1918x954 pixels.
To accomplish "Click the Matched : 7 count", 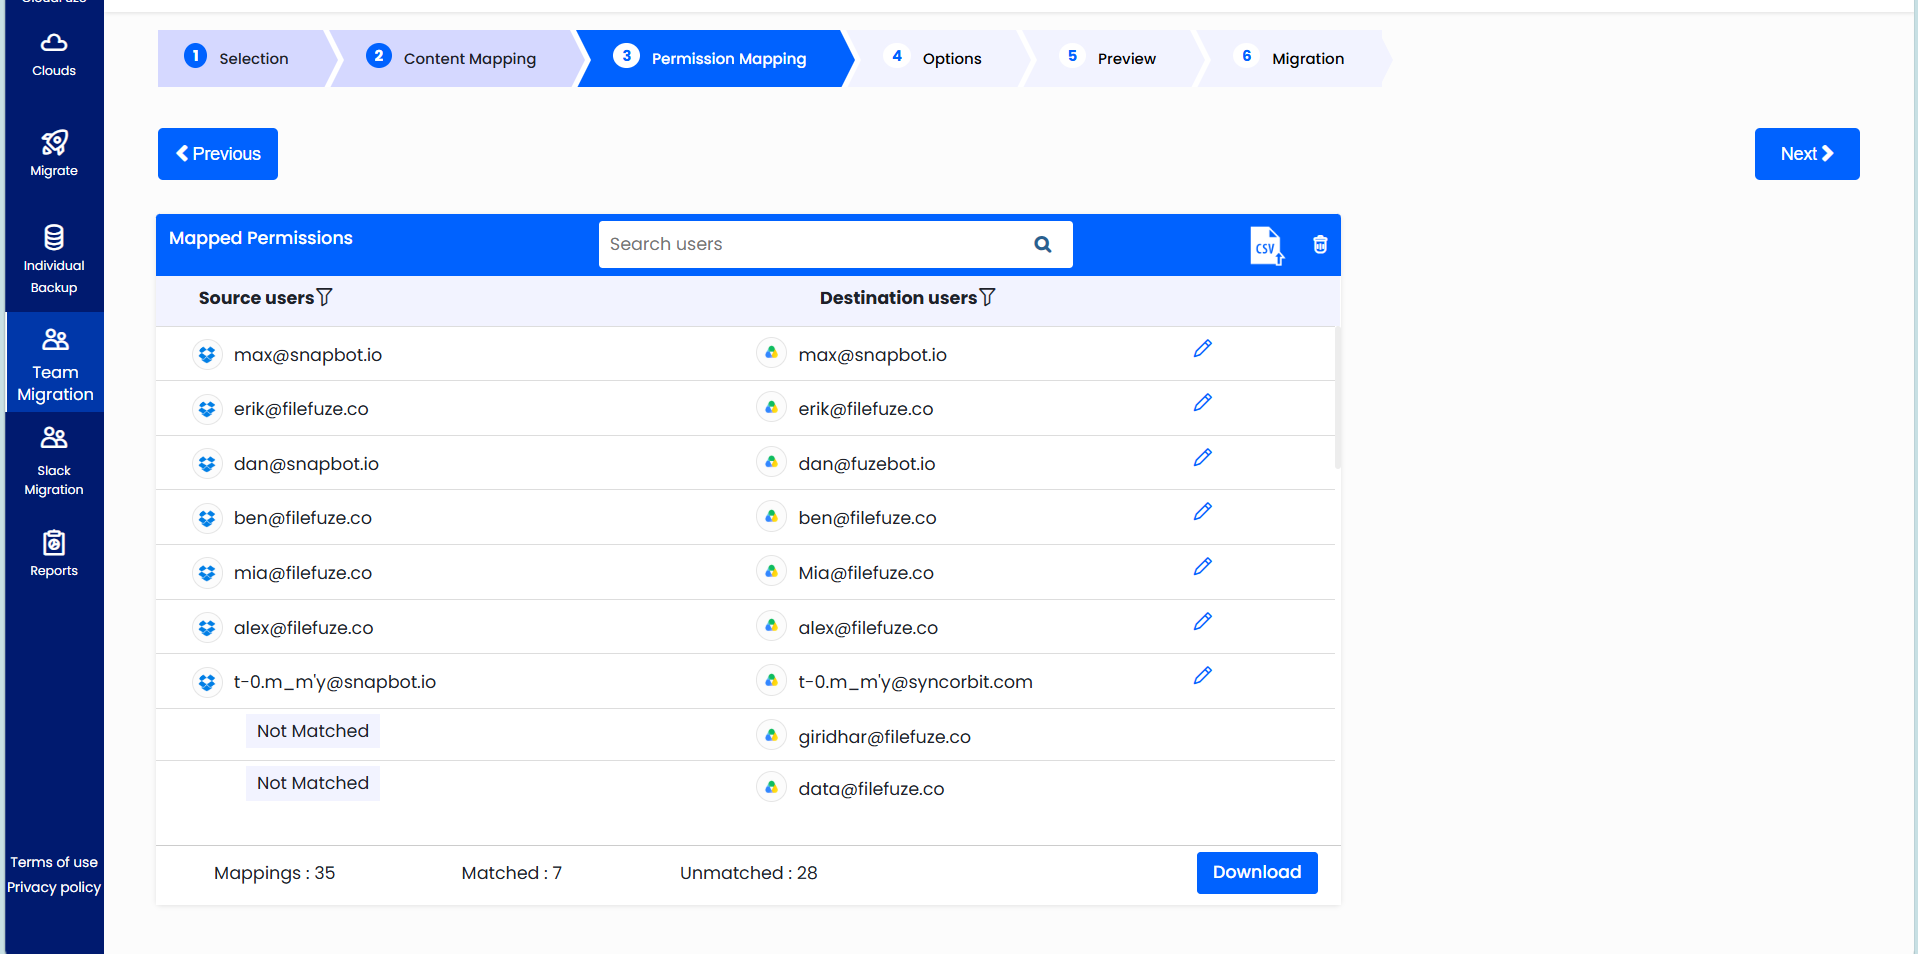I will tap(511, 873).
